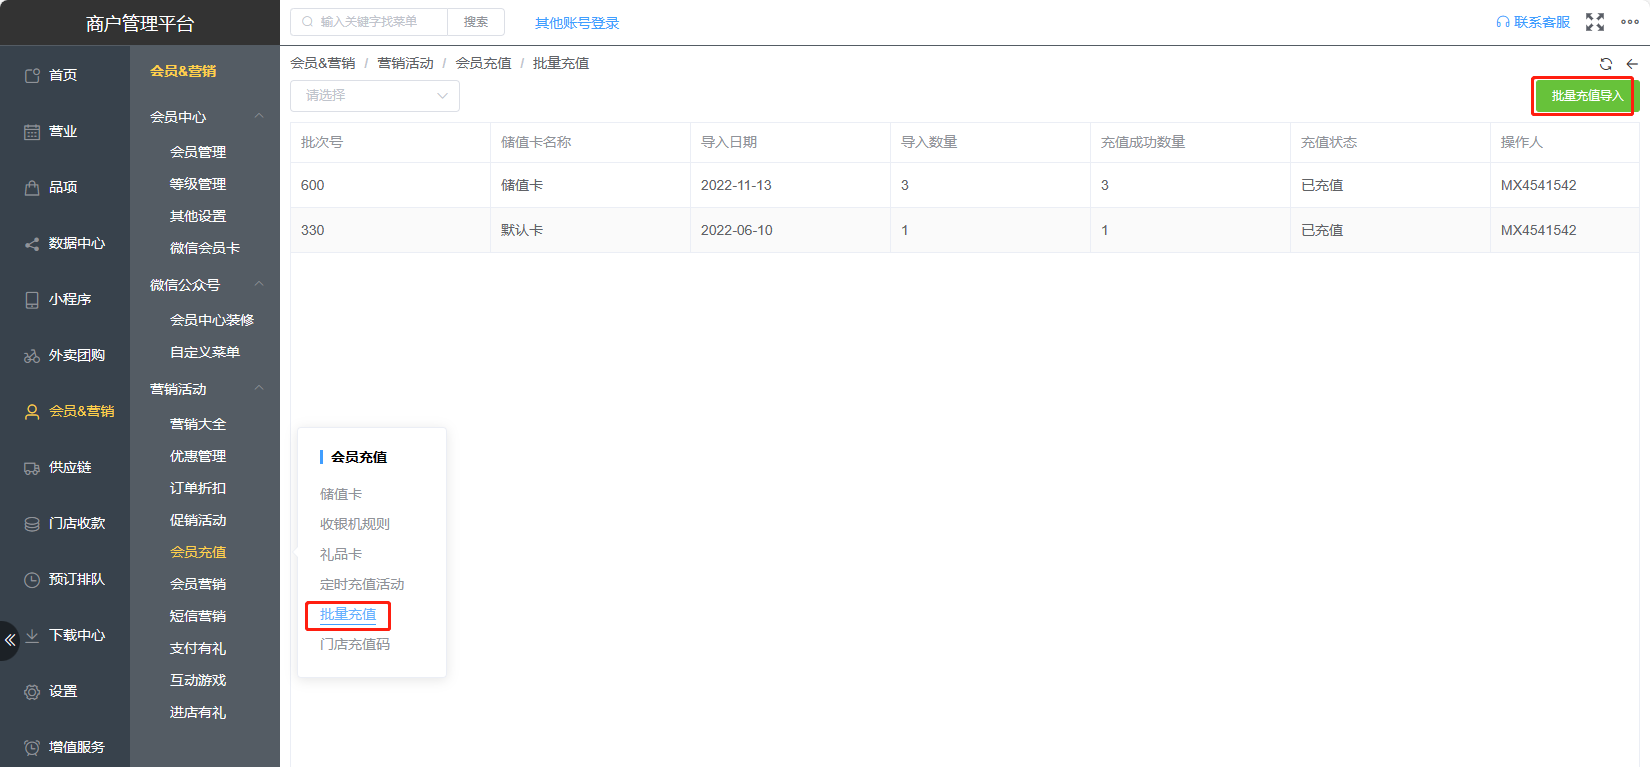Choose 收银机规则 in the popup menu
This screenshot has height=767, width=1650.
pos(355,524)
